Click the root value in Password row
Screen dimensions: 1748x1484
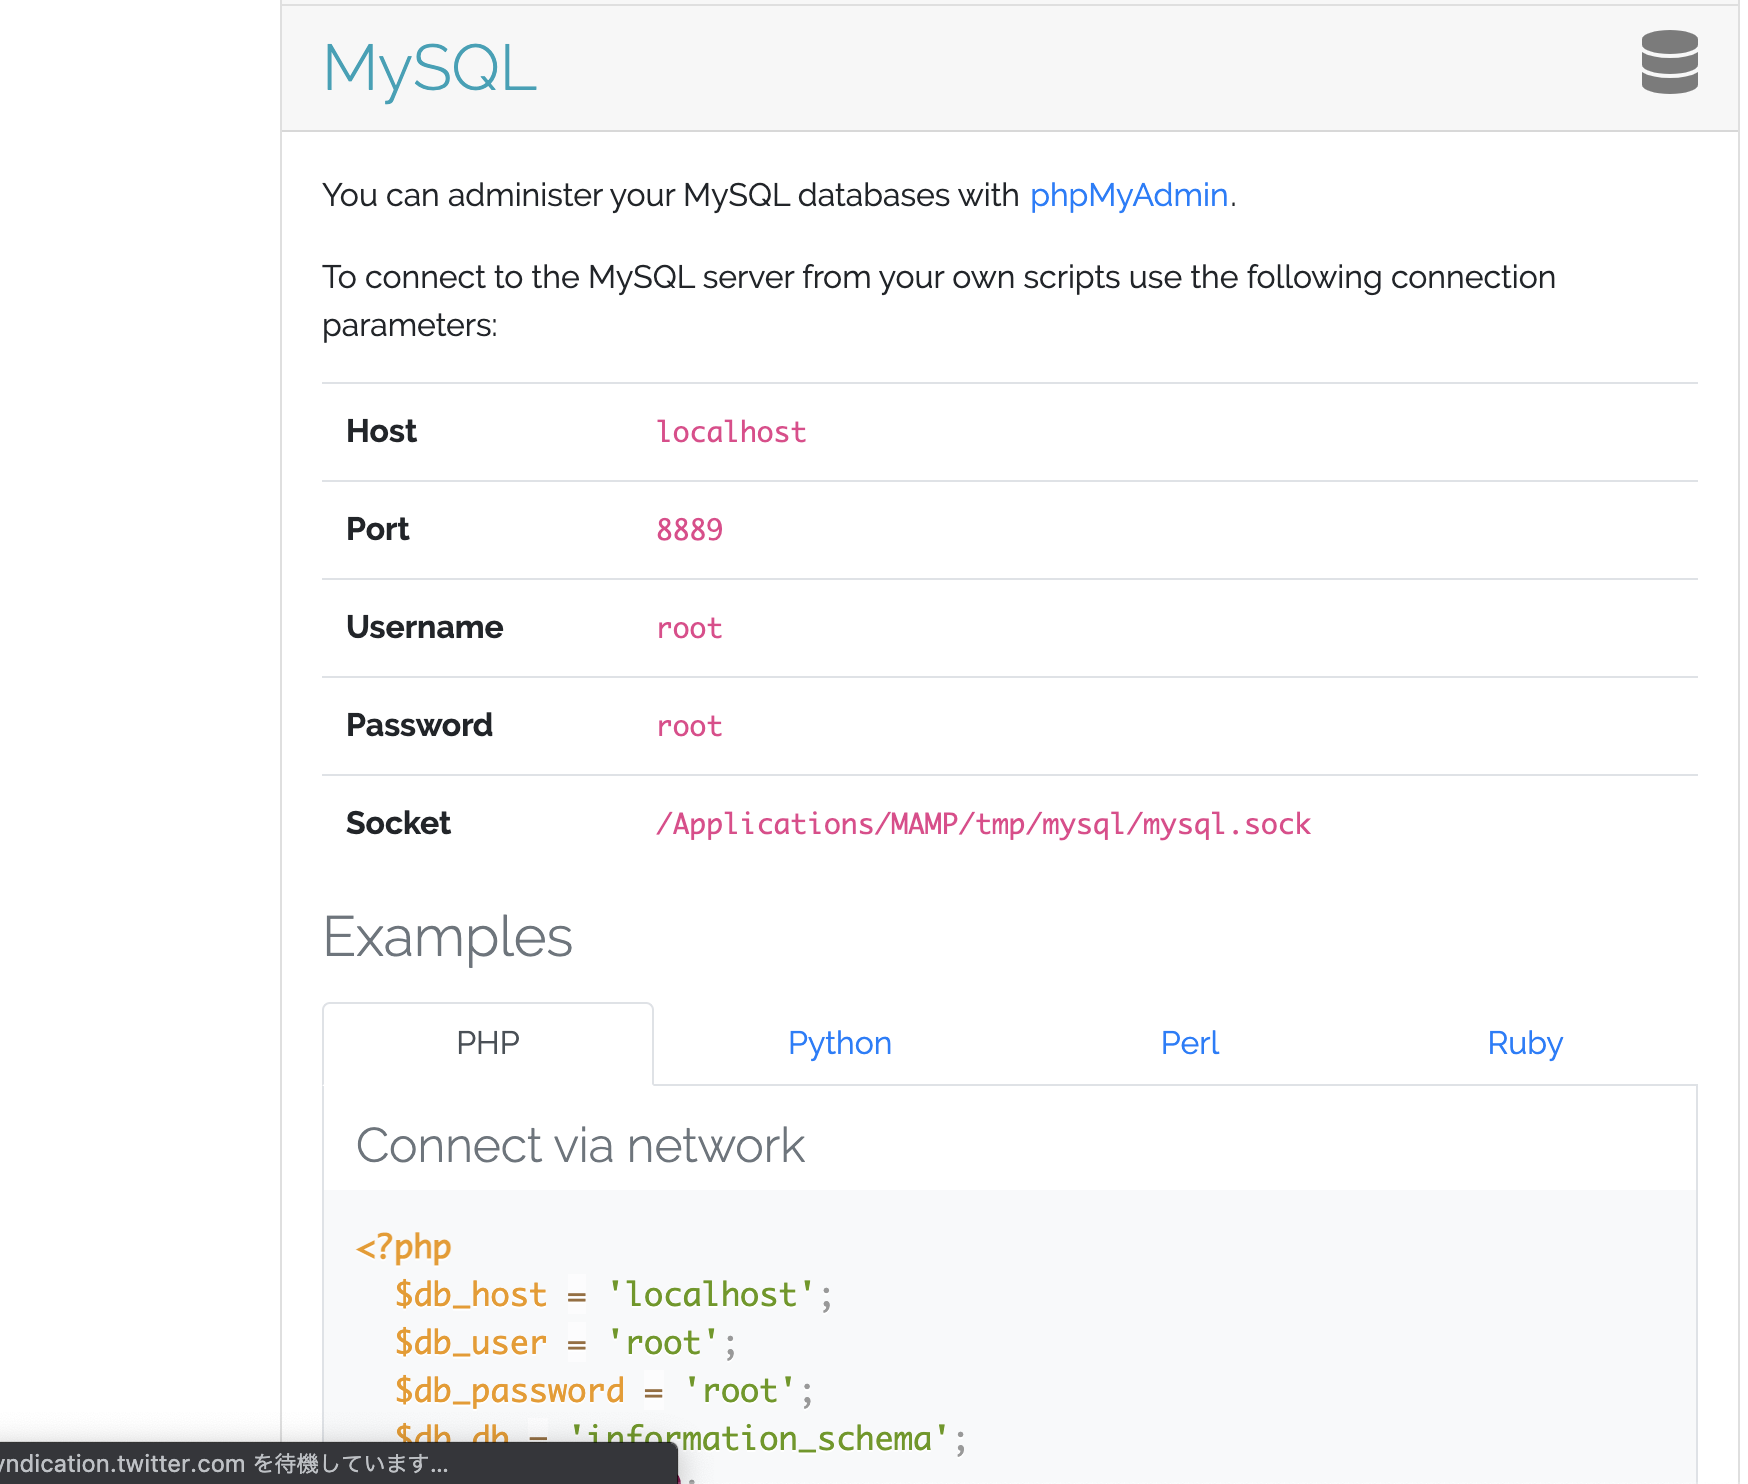click(x=689, y=726)
